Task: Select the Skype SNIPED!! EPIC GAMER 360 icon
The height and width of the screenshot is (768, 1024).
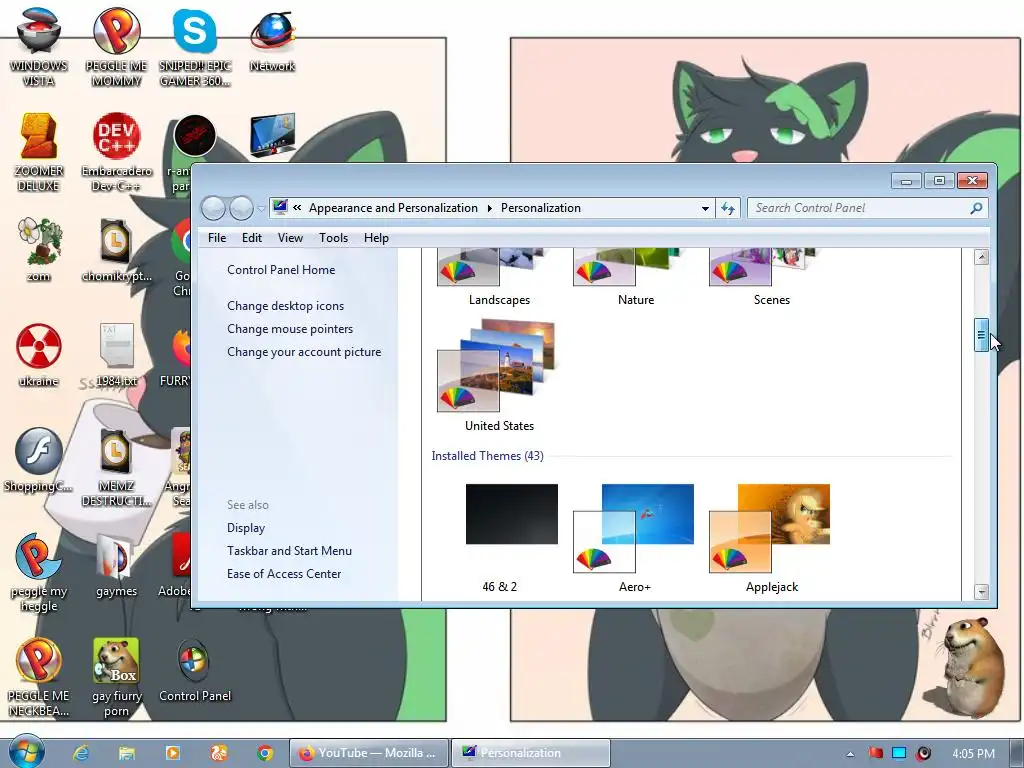Action: [x=195, y=46]
